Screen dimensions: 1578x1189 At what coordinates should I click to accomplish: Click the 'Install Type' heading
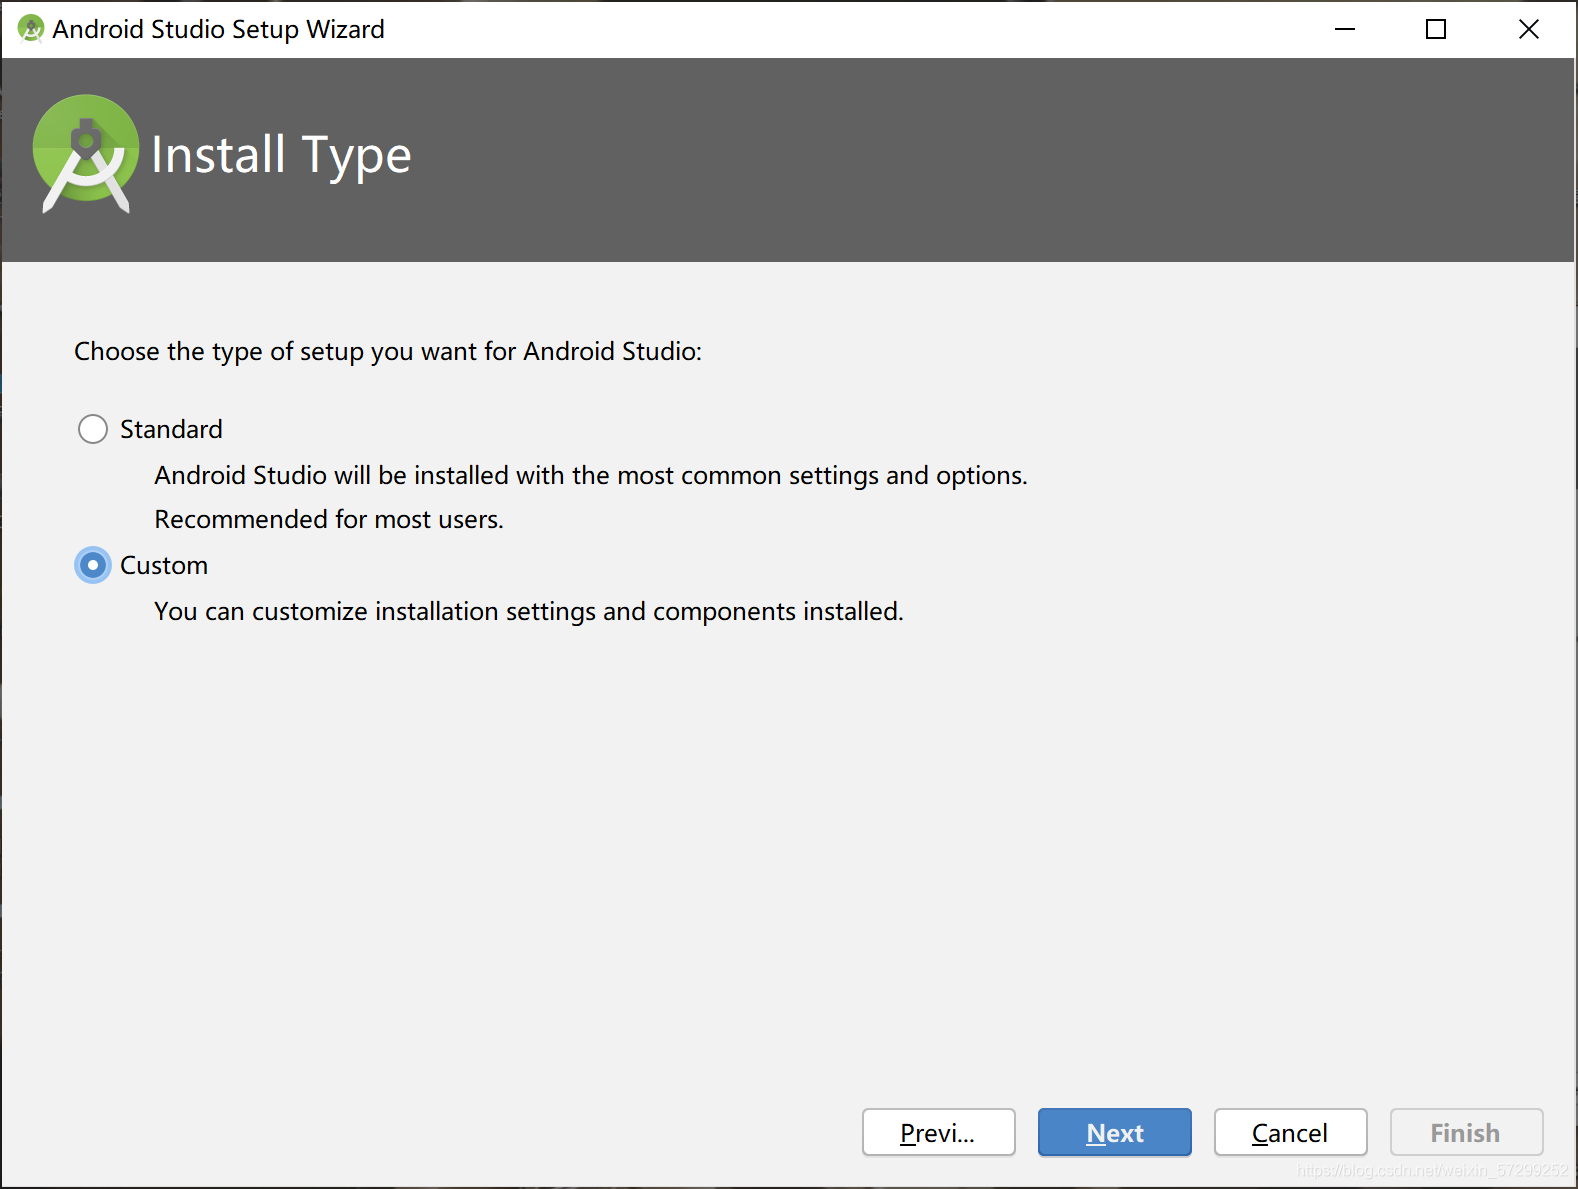coord(281,156)
